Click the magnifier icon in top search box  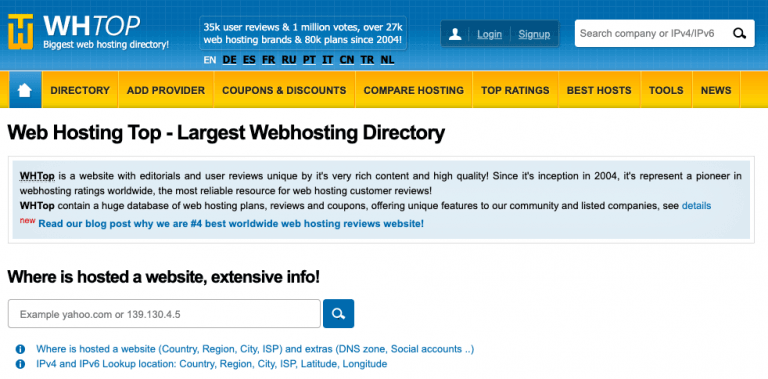click(x=739, y=33)
